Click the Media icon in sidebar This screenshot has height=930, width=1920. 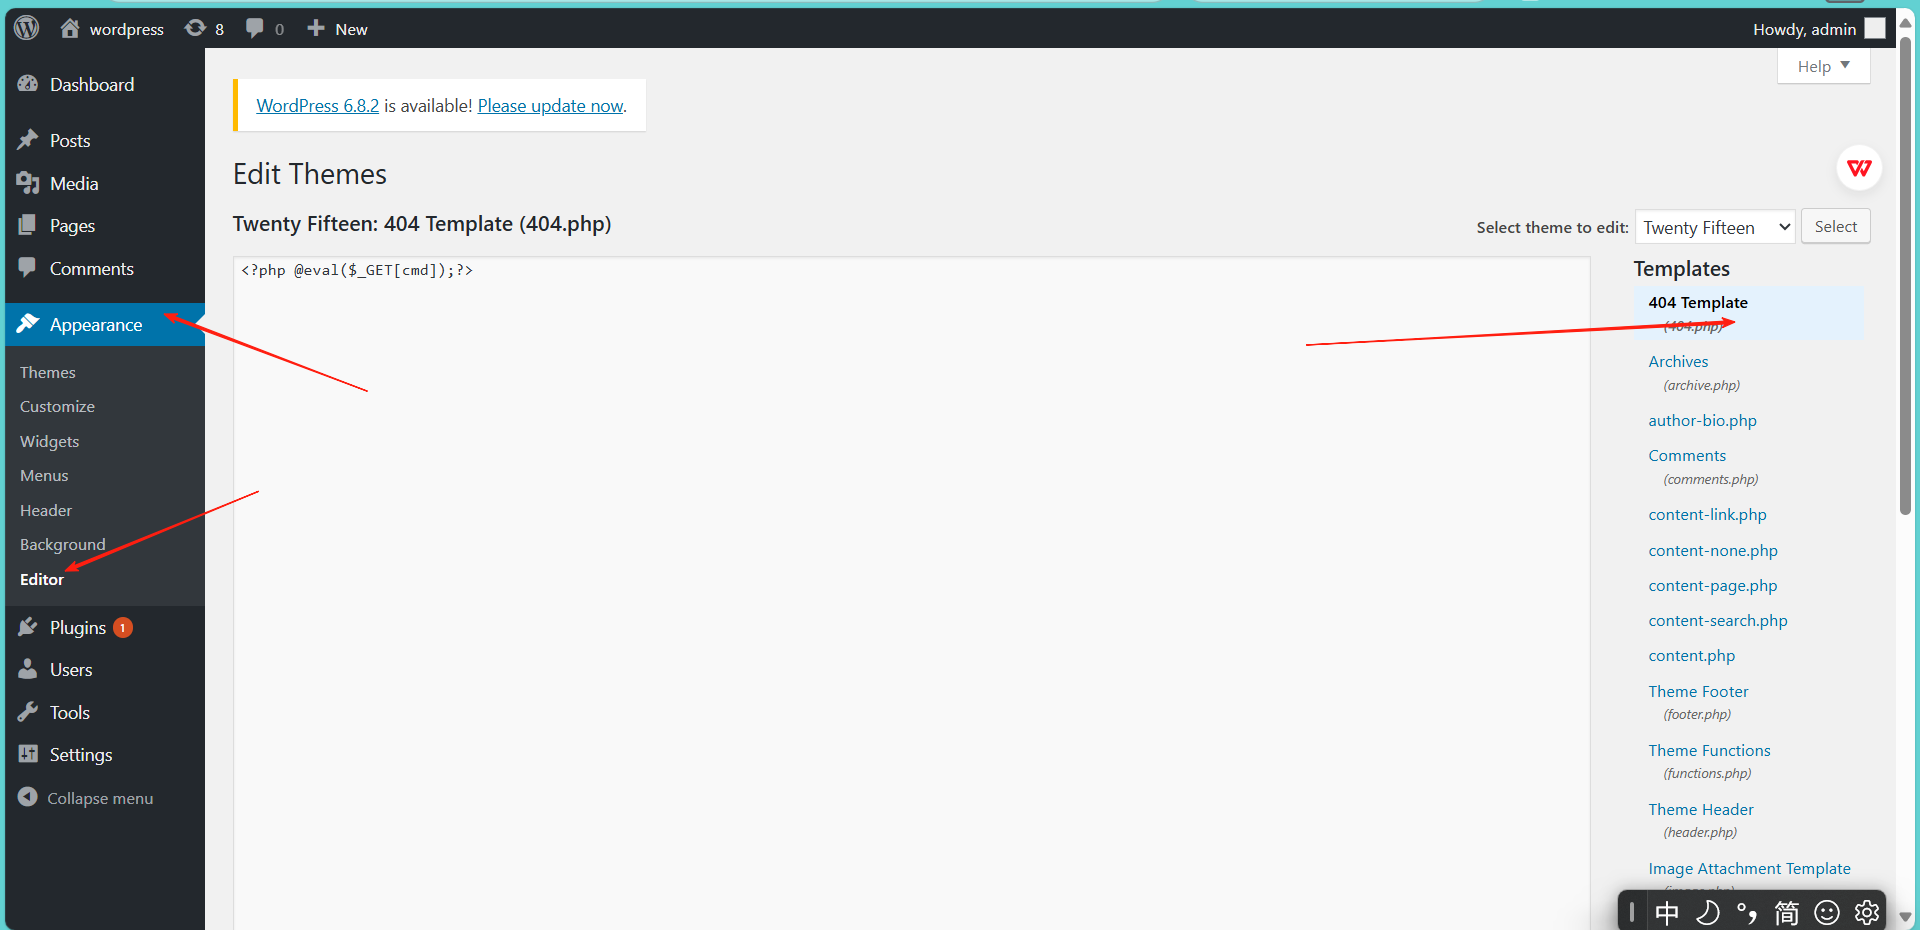coord(28,183)
